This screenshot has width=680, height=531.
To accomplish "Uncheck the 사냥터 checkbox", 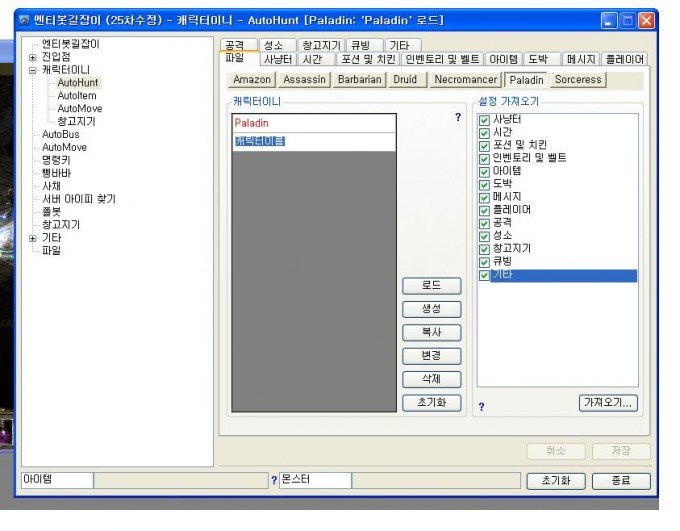I will click(485, 120).
